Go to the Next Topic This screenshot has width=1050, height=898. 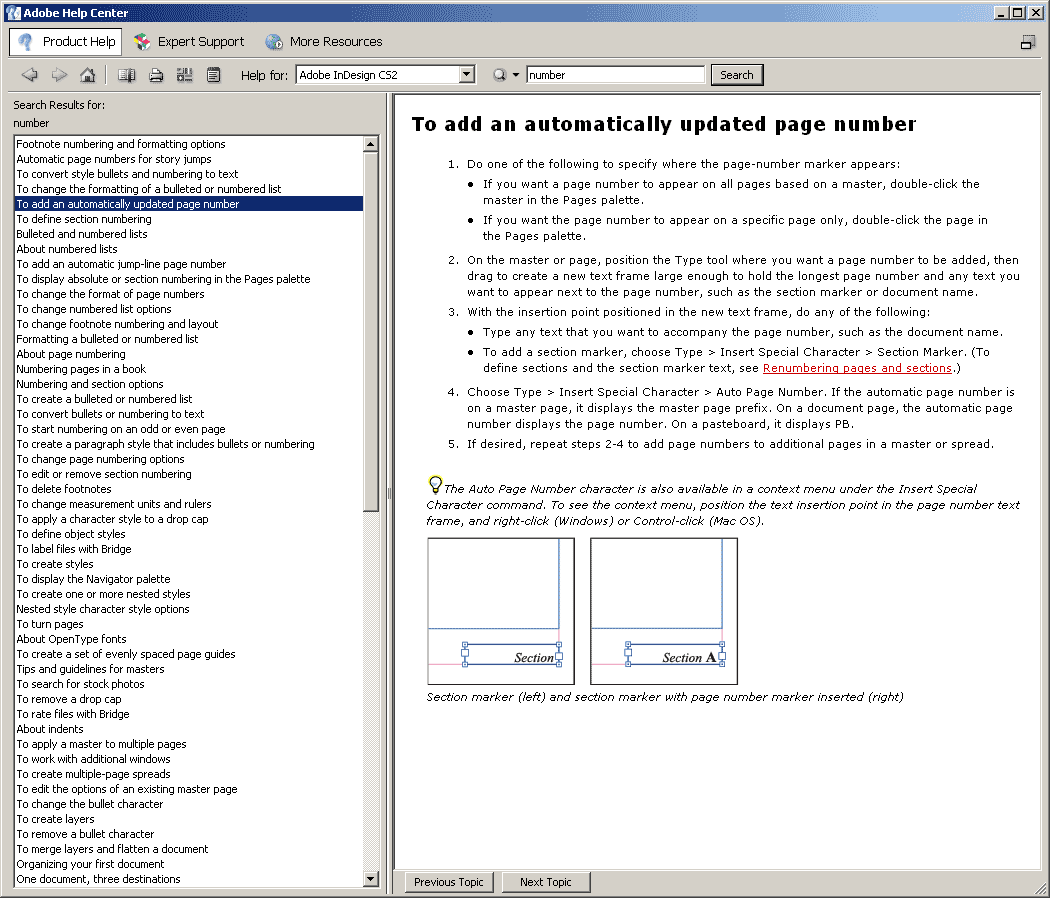pyautogui.click(x=546, y=882)
